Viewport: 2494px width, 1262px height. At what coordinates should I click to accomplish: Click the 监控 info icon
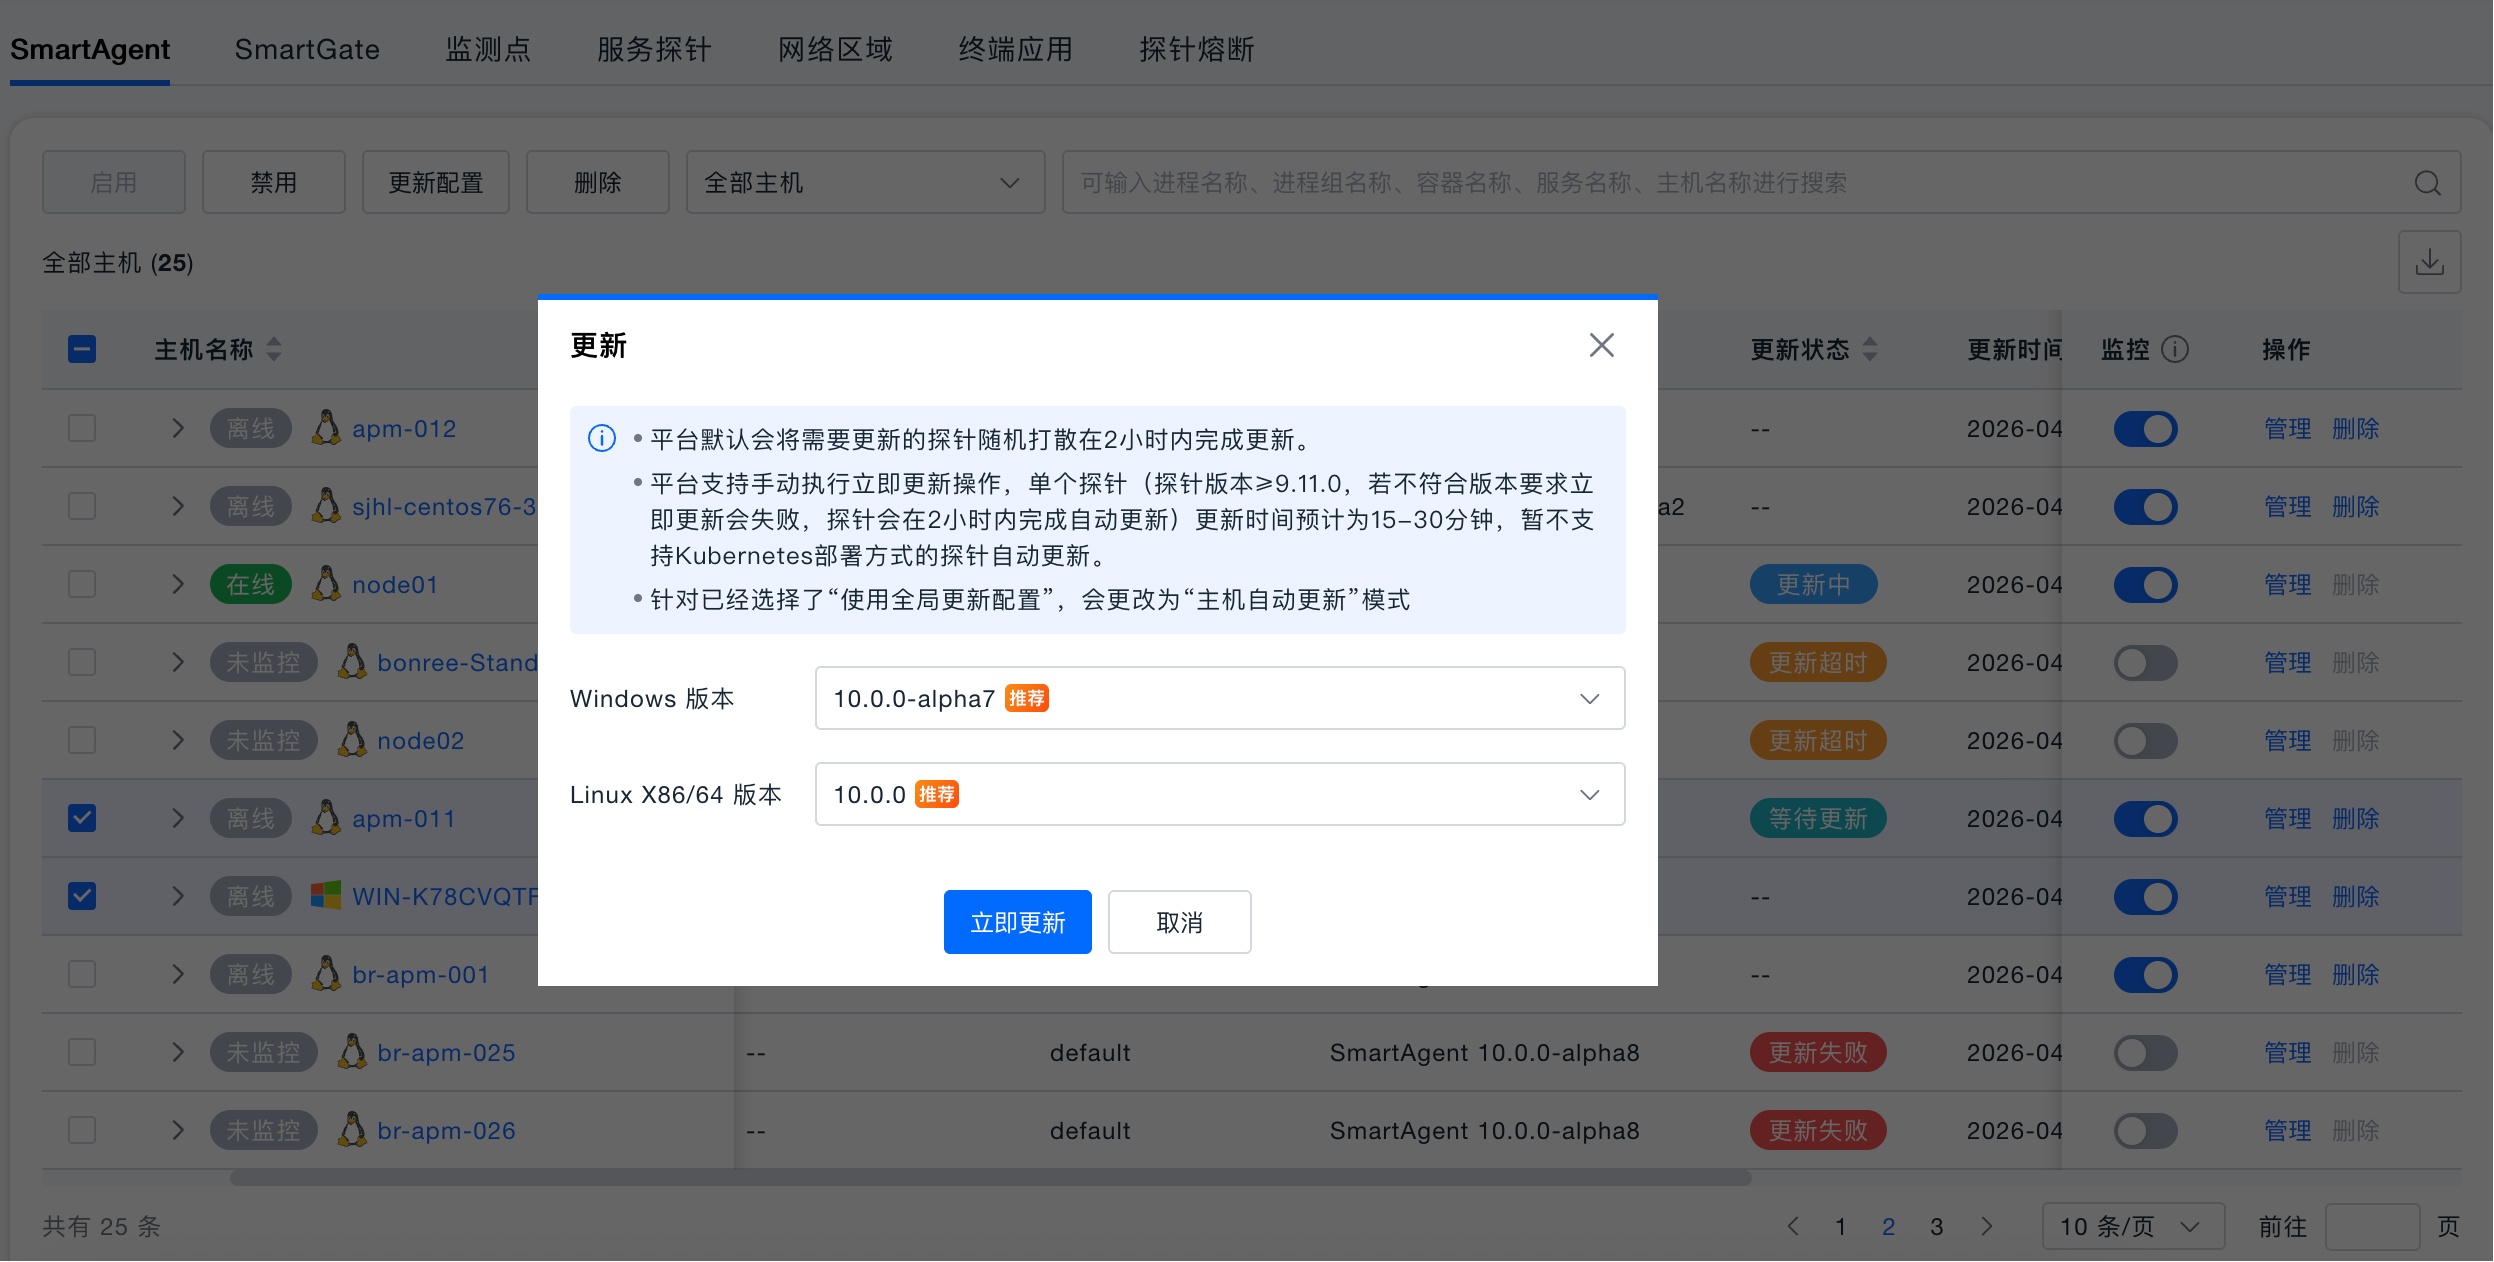[x=2174, y=349]
